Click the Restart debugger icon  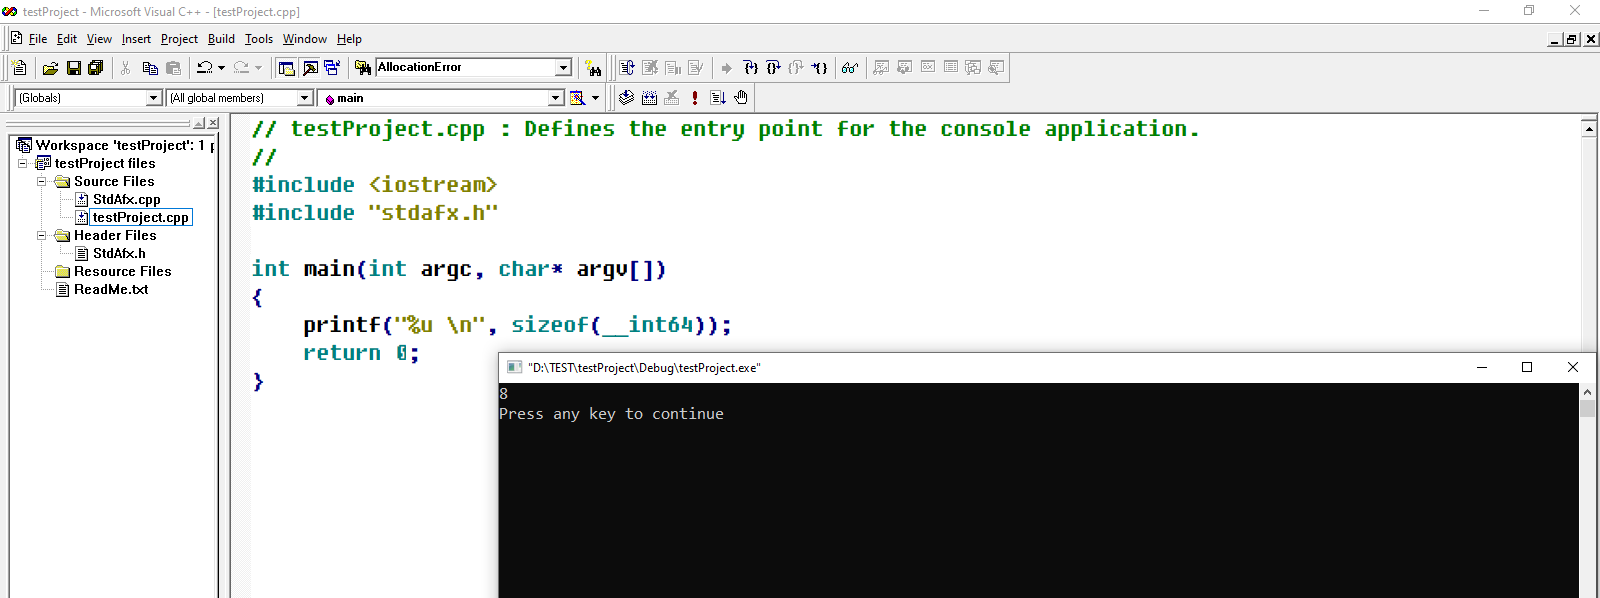627,68
